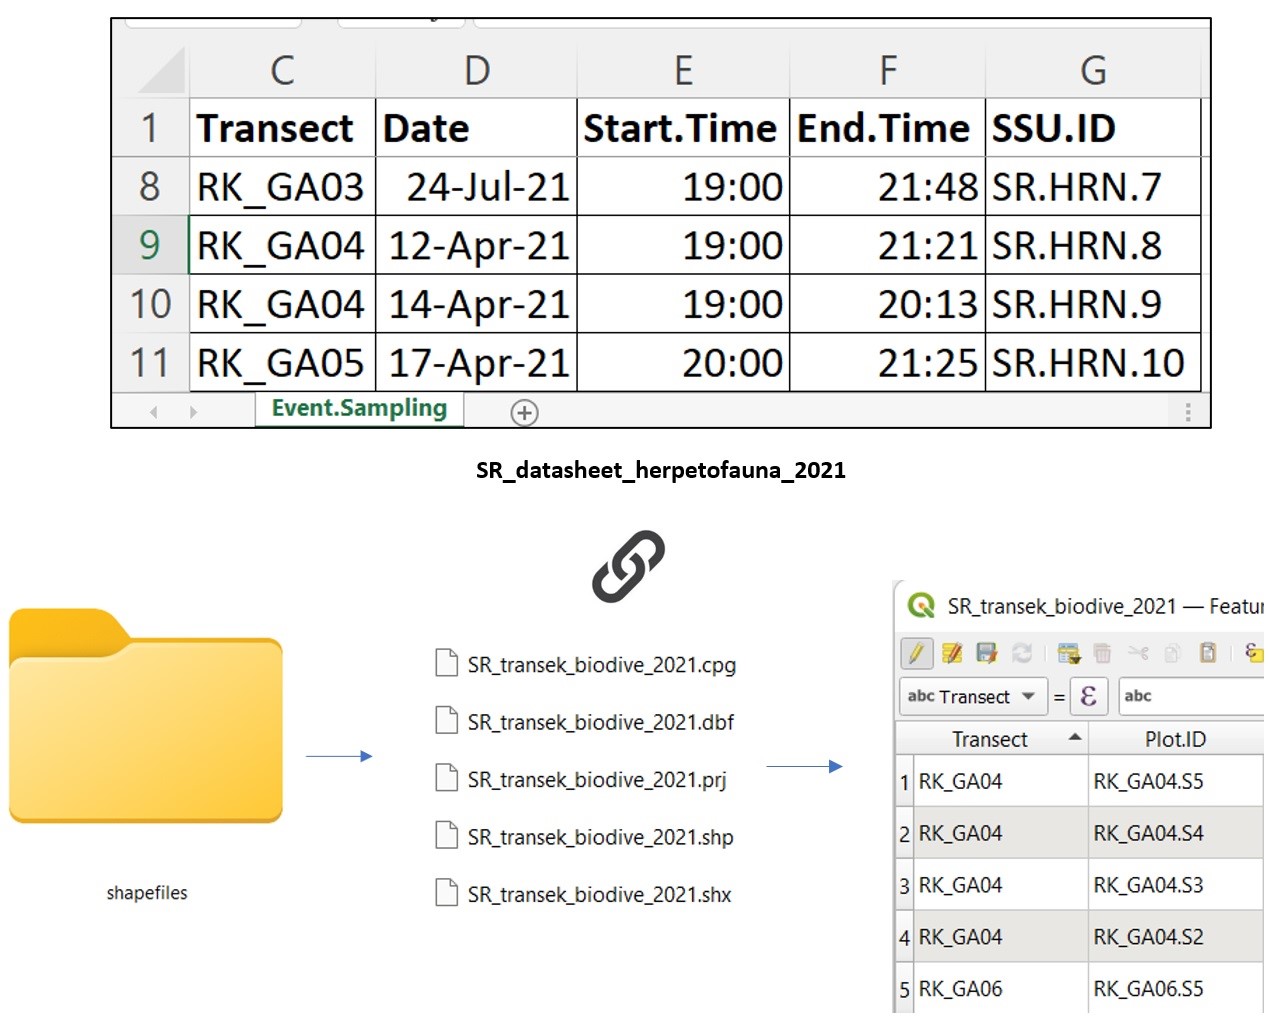Select cell 12-Apr-21

tap(477, 245)
